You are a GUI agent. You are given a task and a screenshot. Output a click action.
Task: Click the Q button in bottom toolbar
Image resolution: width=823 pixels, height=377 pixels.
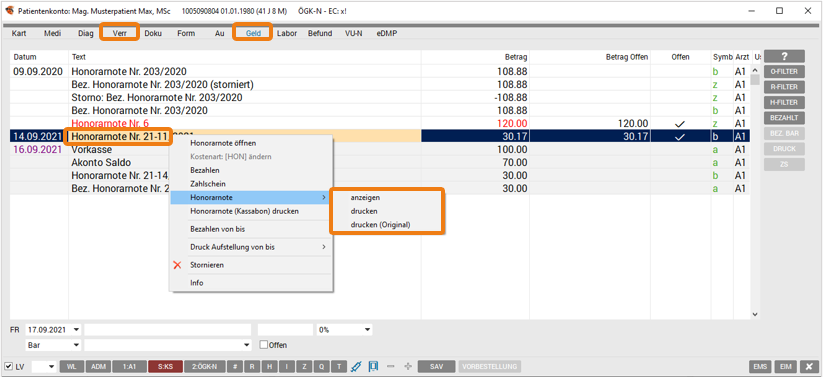pyautogui.click(x=322, y=366)
